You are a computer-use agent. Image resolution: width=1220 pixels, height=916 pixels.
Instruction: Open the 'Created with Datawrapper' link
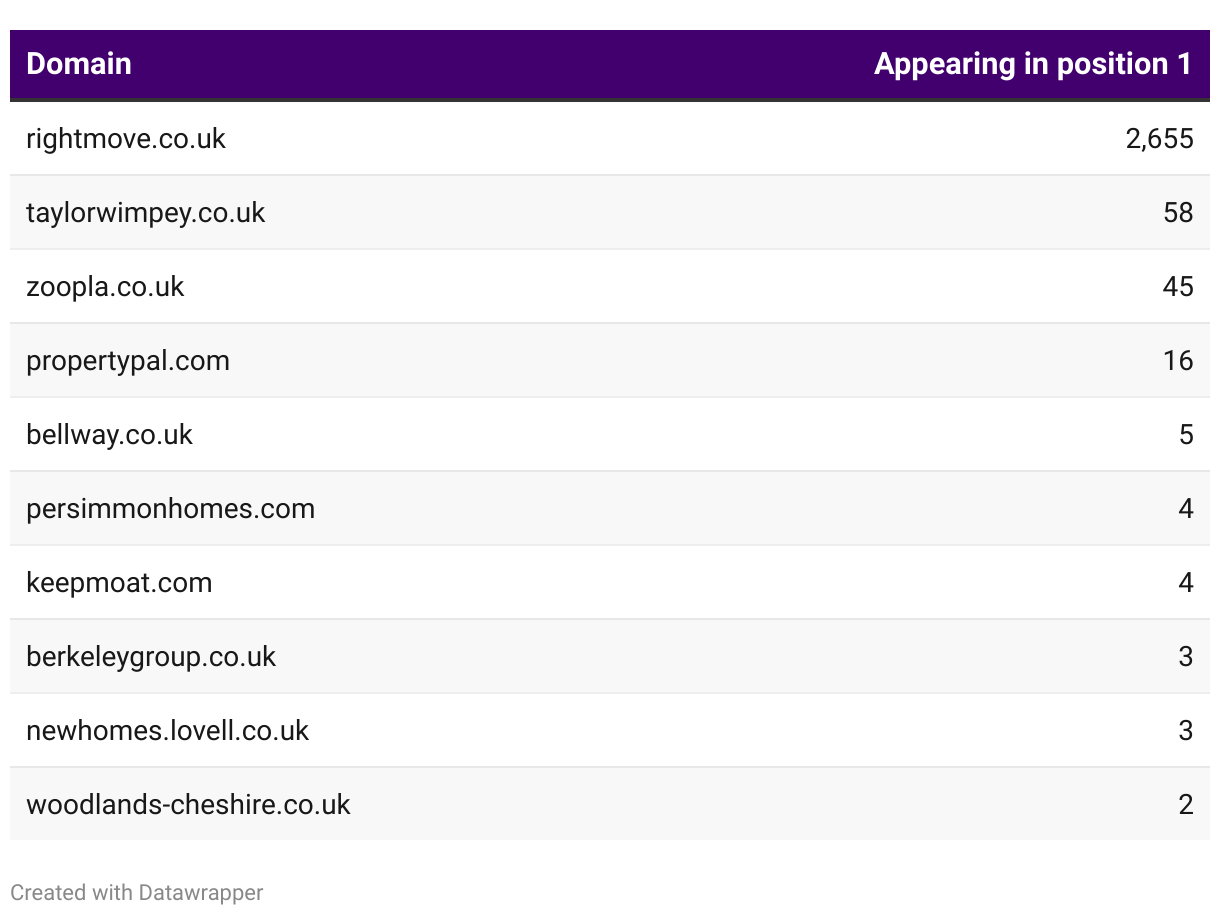pos(137,892)
